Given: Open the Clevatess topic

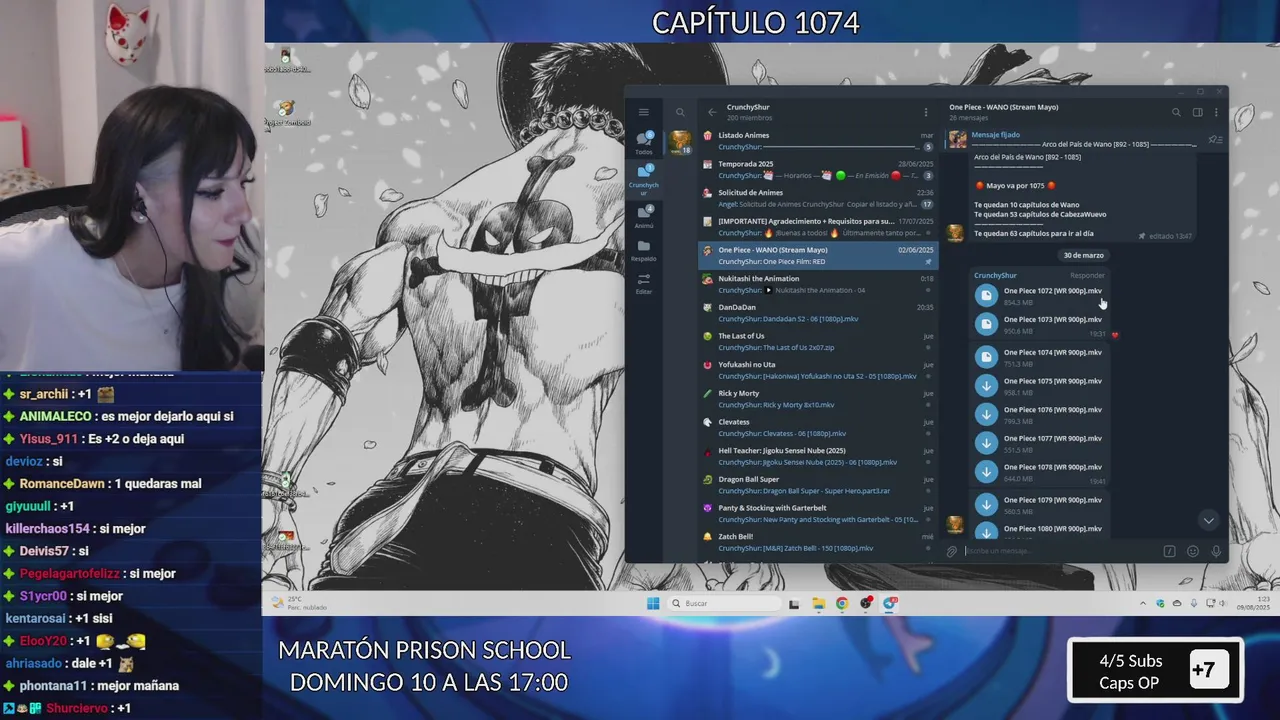Looking at the screenshot, I should (819, 427).
